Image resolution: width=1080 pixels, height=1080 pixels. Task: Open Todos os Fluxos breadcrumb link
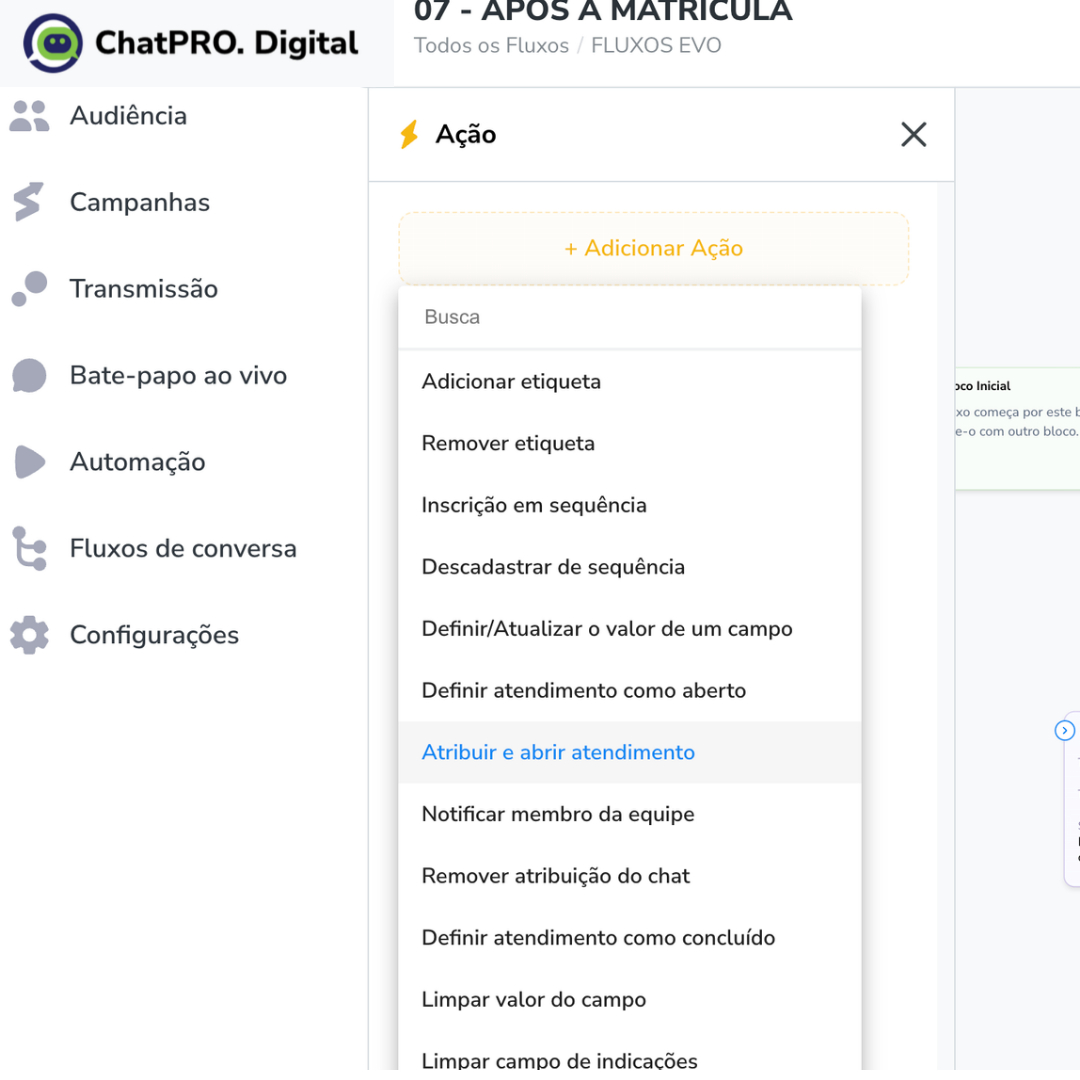pos(491,45)
